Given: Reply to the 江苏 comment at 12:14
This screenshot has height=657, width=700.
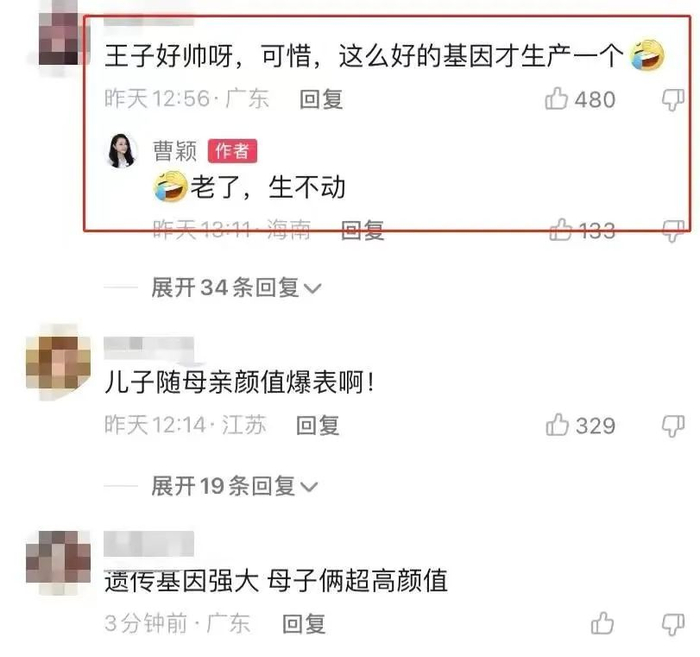Looking at the screenshot, I should [x=318, y=425].
